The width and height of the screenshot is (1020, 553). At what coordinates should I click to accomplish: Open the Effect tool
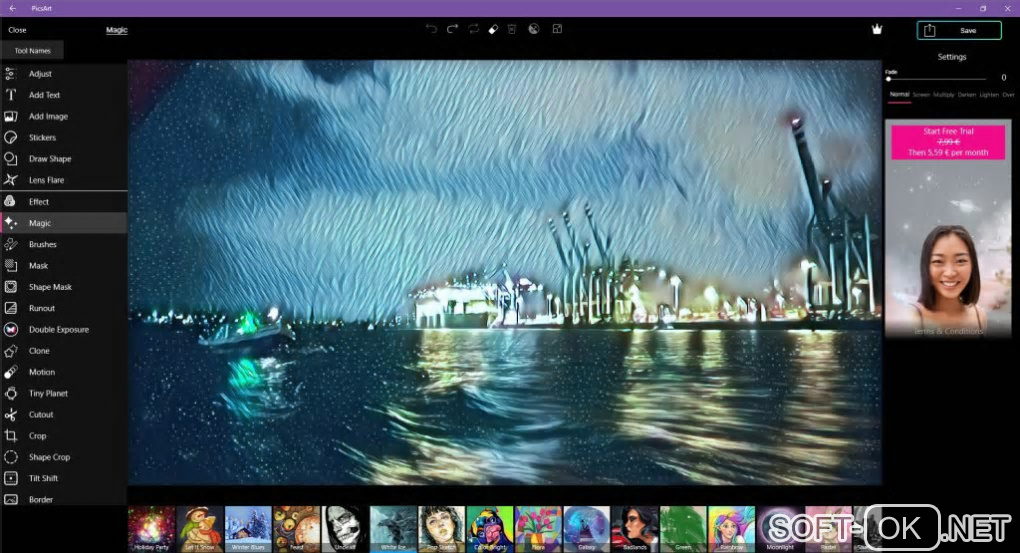coord(63,202)
